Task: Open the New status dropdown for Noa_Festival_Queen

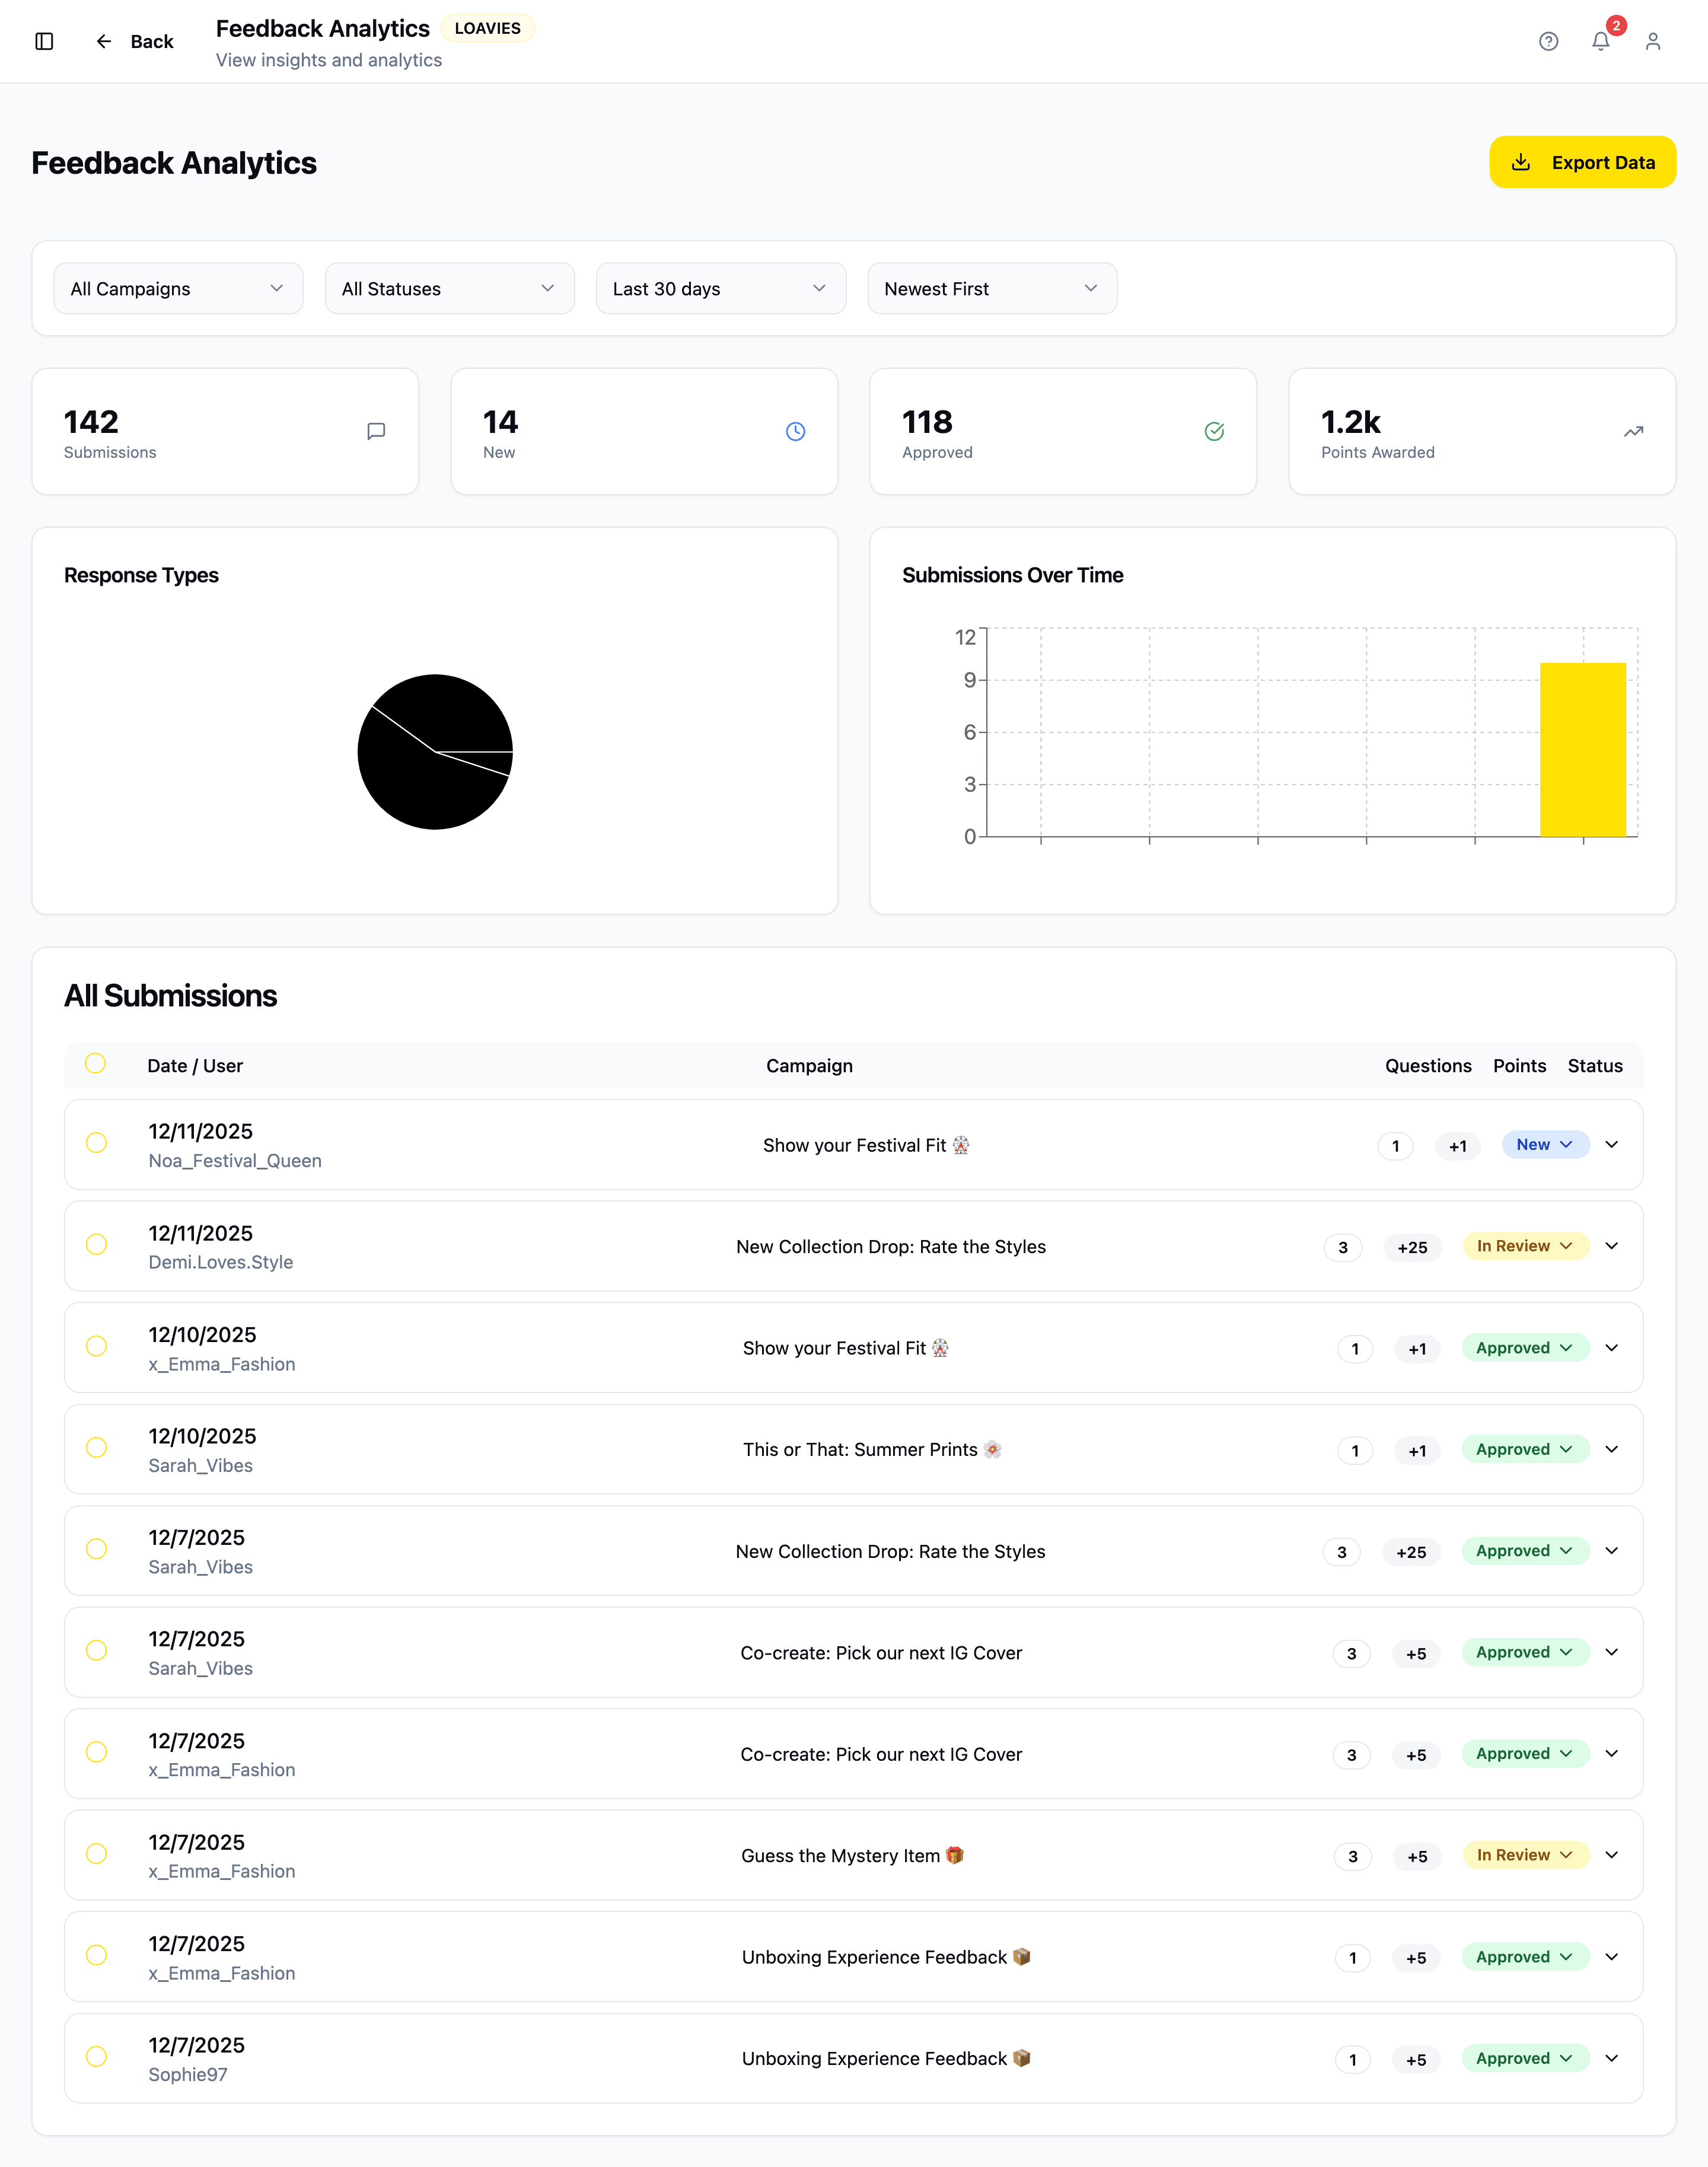Action: (1545, 1145)
